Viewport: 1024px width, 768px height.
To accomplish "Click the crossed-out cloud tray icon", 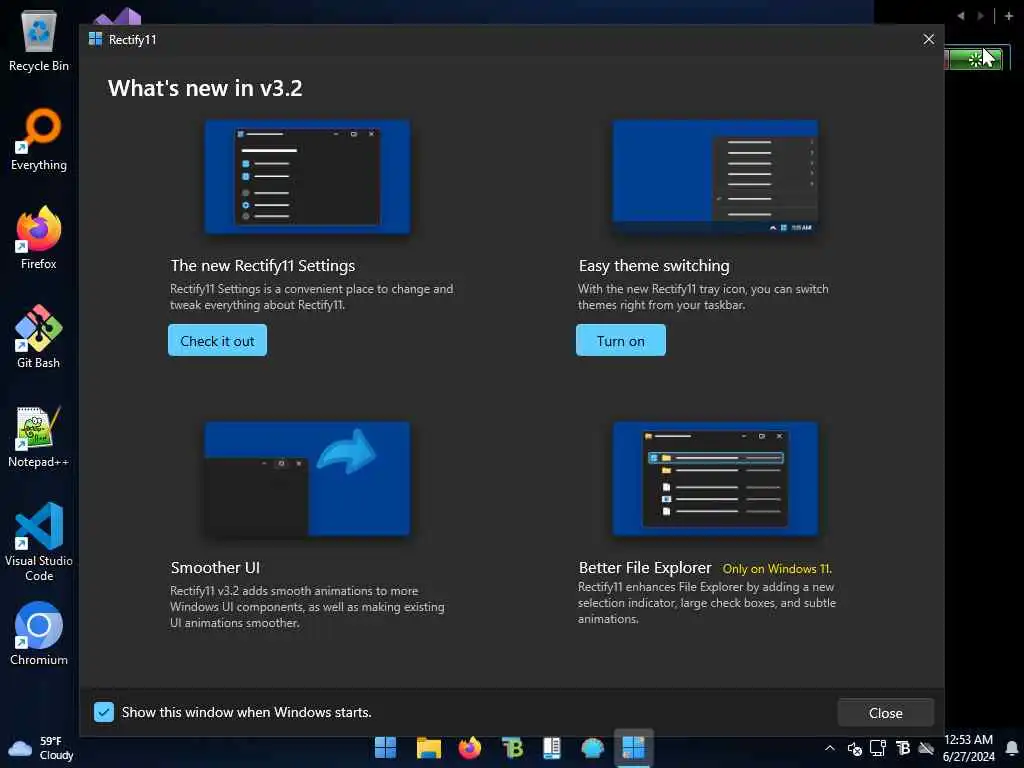I will [x=926, y=748].
